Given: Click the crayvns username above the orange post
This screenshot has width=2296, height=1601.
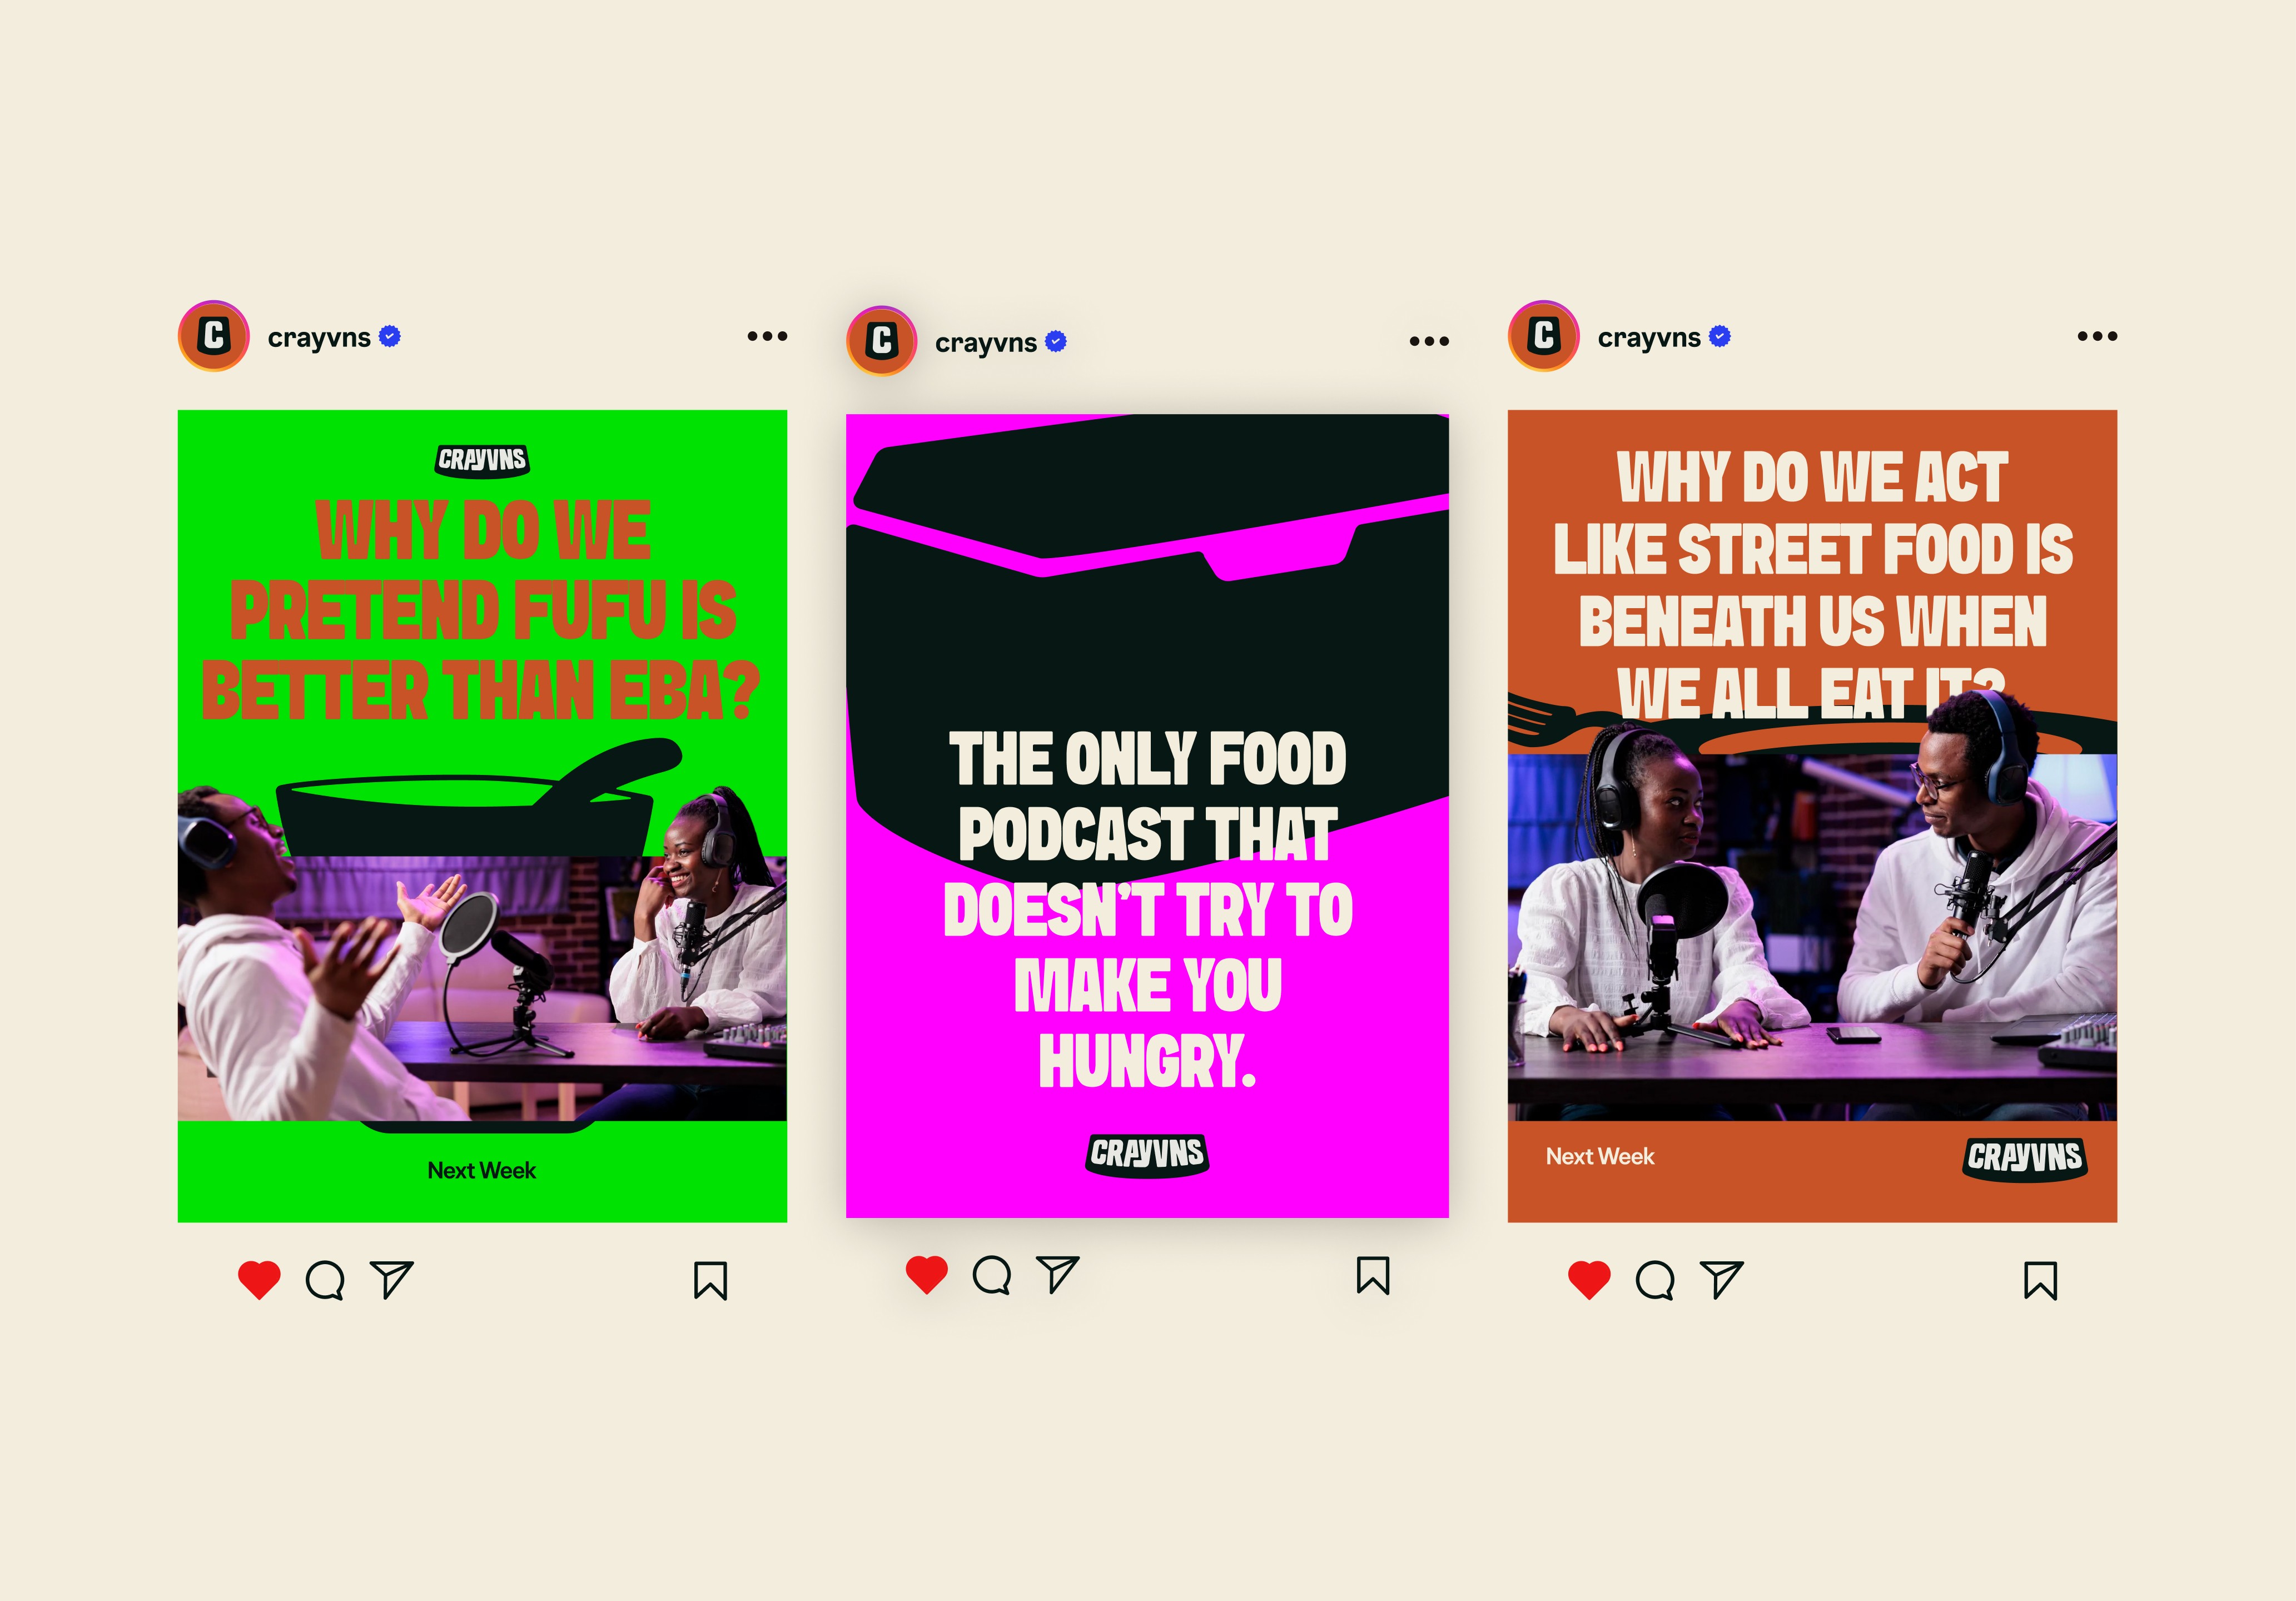Looking at the screenshot, I should point(1649,338).
